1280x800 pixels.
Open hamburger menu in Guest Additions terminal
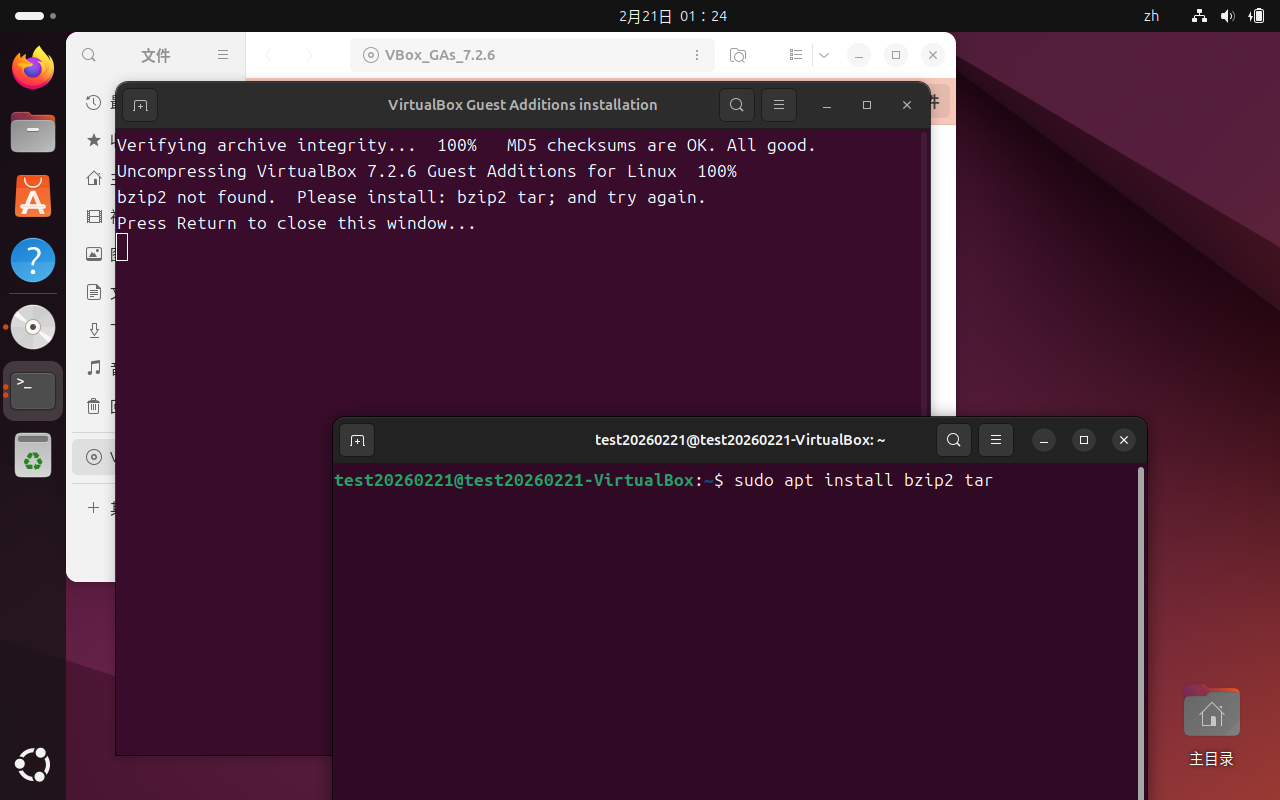(779, 105)
